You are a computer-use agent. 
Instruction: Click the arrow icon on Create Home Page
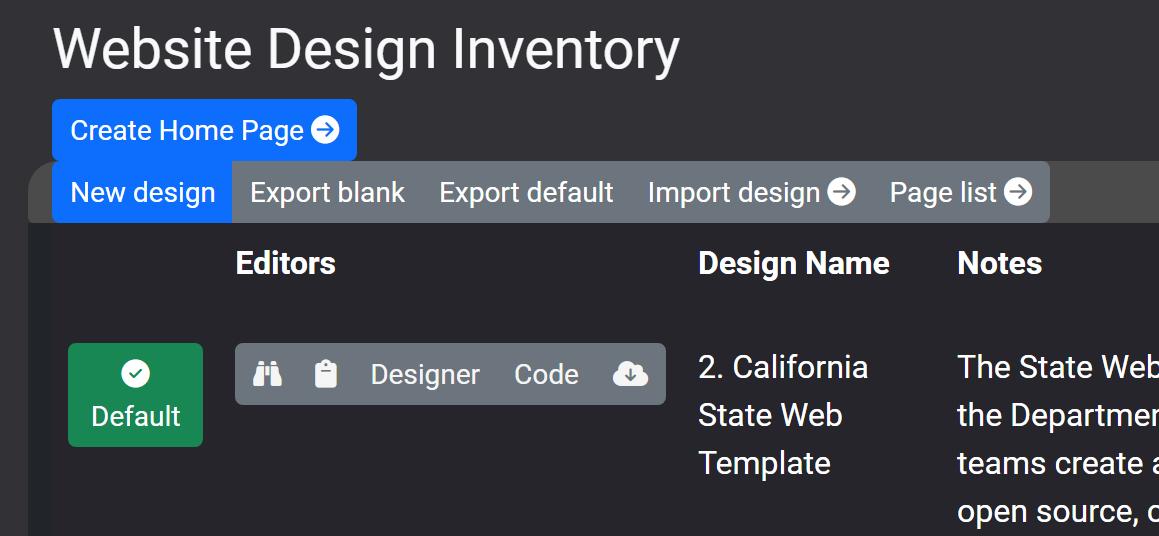(x=325, y=130)
